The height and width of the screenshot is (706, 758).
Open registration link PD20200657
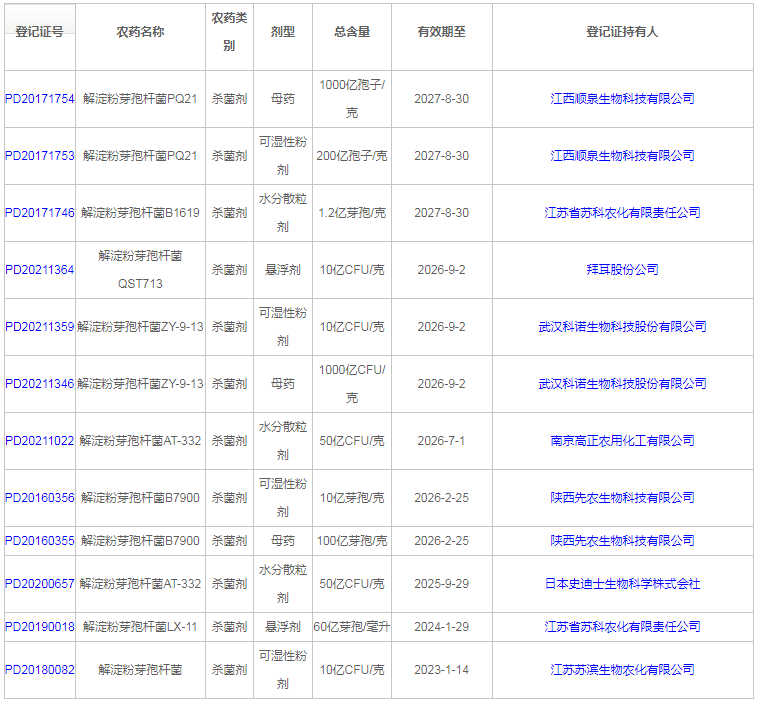pos(40,584)
